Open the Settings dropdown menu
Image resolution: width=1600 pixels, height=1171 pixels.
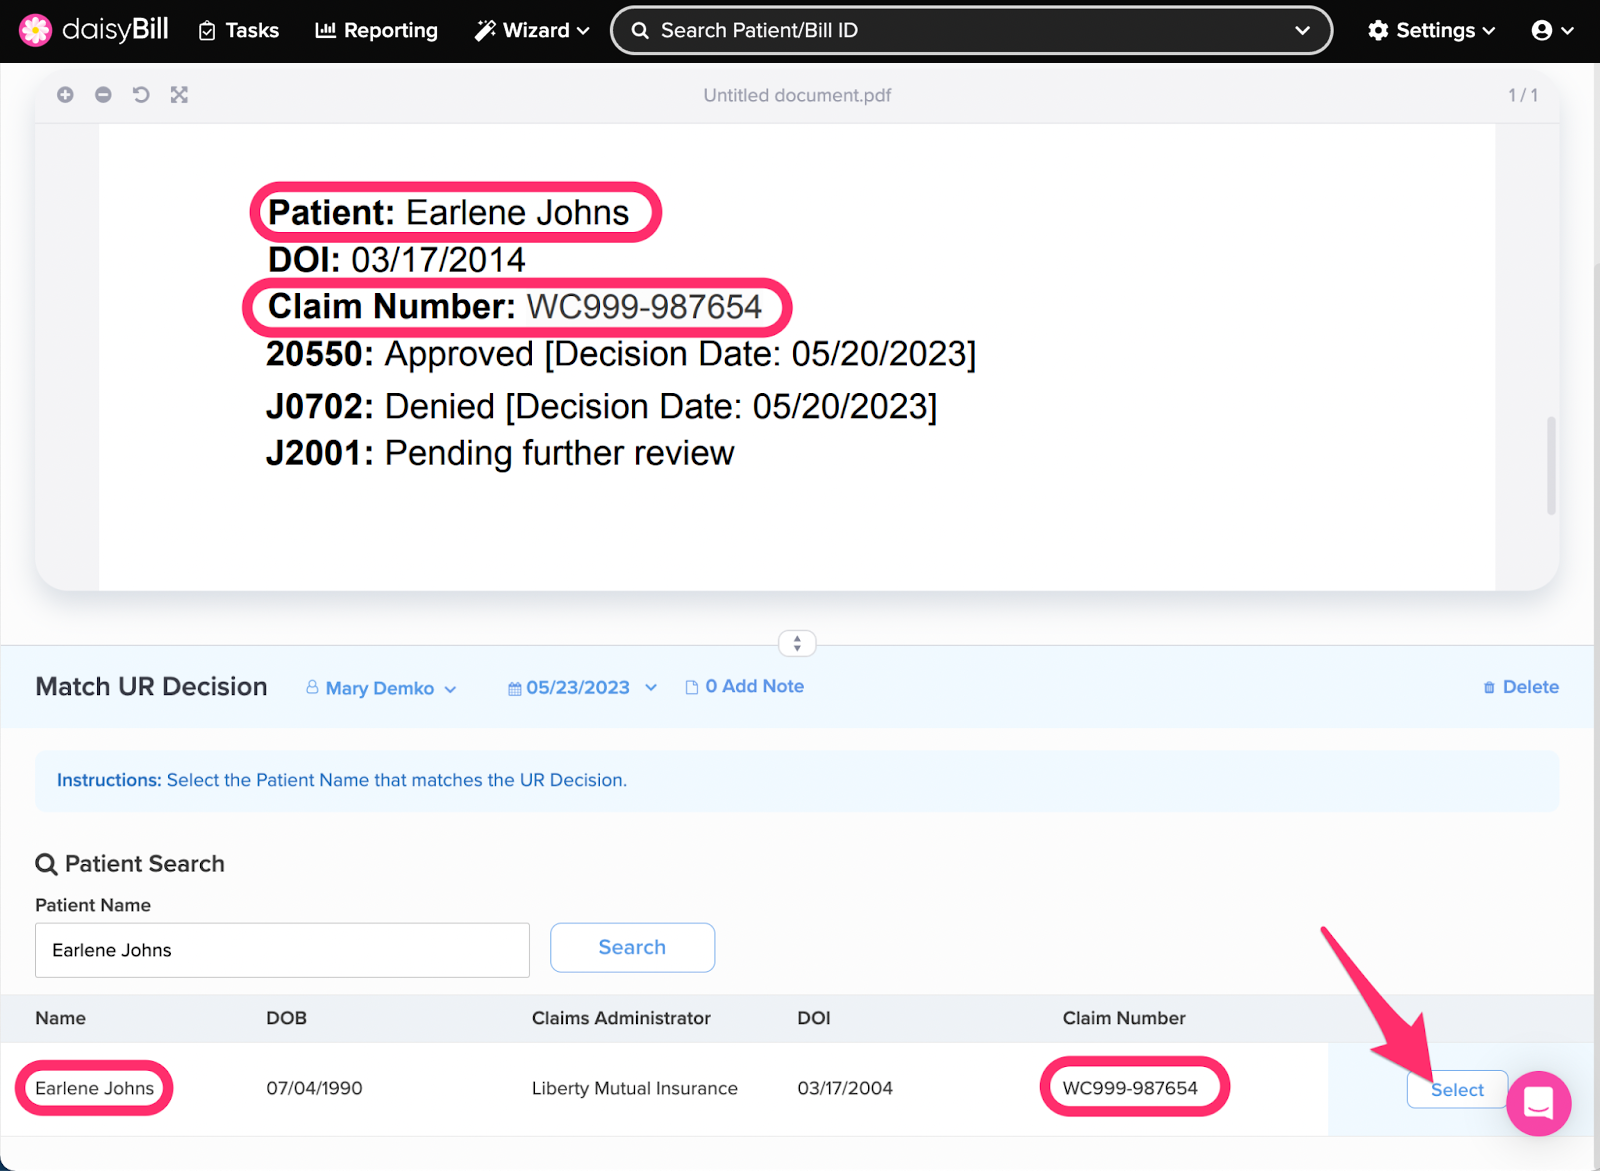coord(1431,30)
